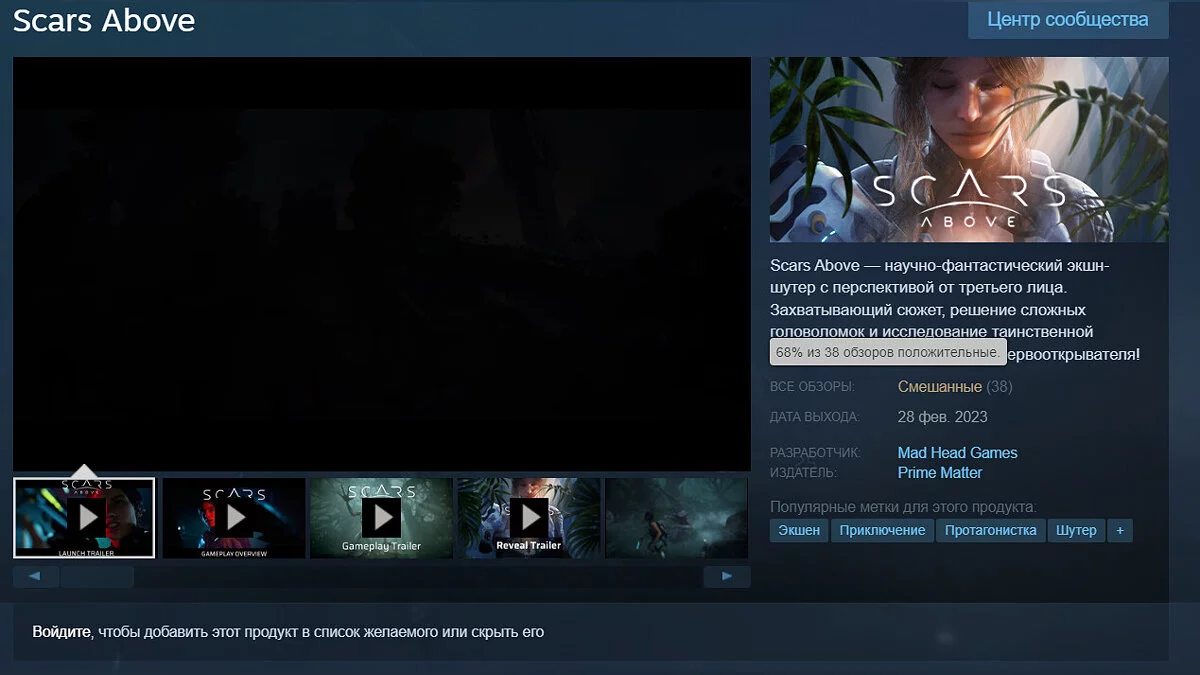The width and height of the screenshot is (1200, 675).
Task: Open publisher Prime Matter page
Action: (x=940, y=473)
